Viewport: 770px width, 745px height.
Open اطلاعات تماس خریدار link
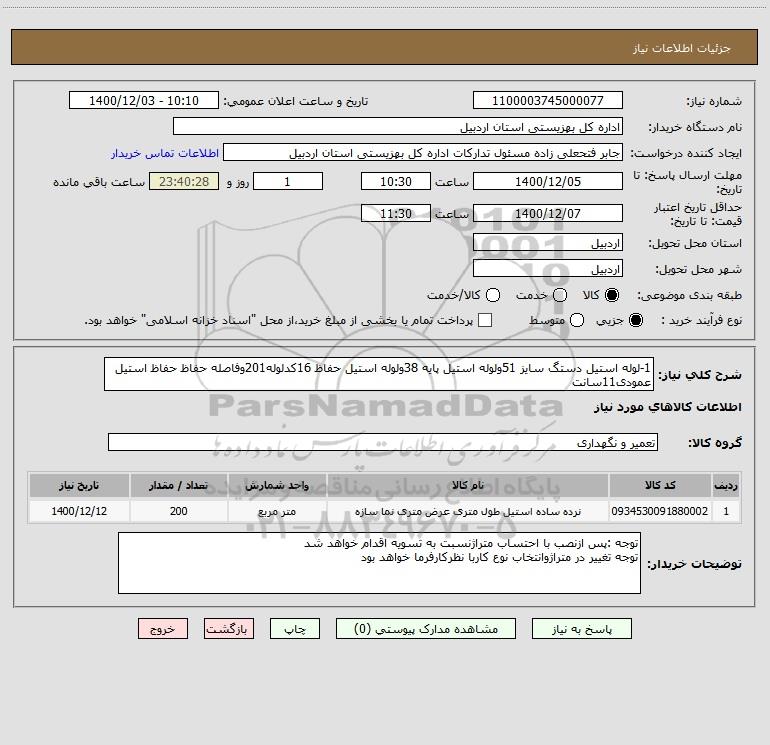[x=165, y=153]
